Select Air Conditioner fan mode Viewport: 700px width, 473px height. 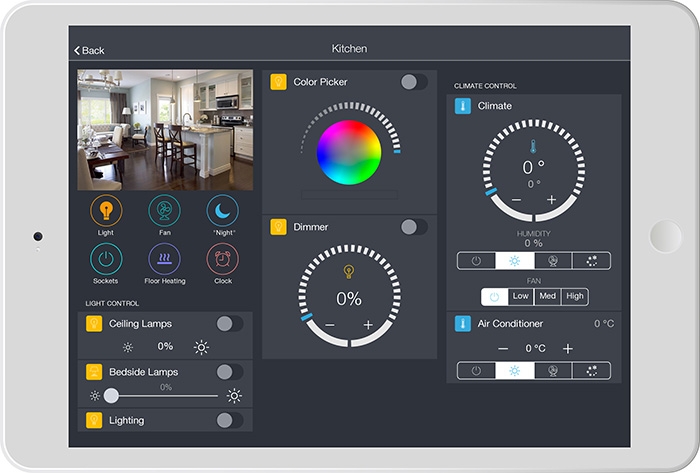(553, 371)
